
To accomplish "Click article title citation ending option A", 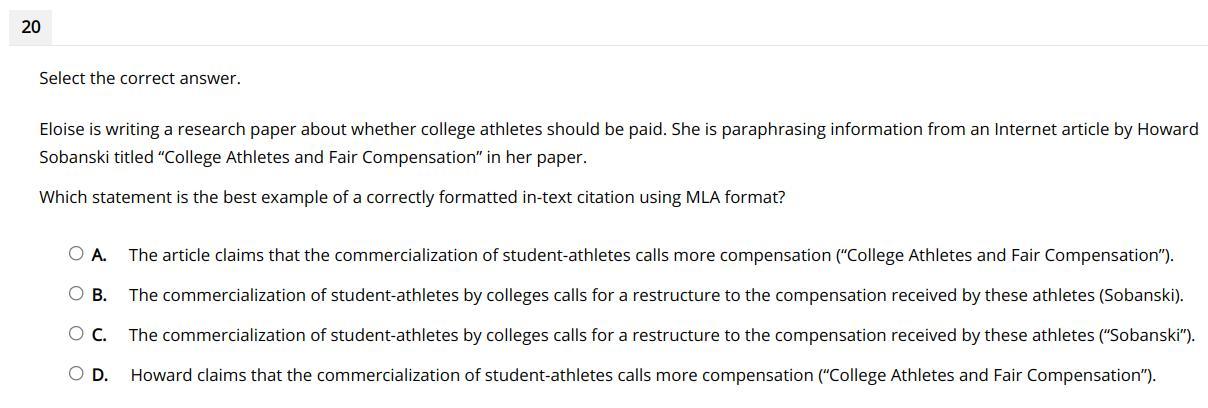I will pyautogui.click(x=1004, y=255).
